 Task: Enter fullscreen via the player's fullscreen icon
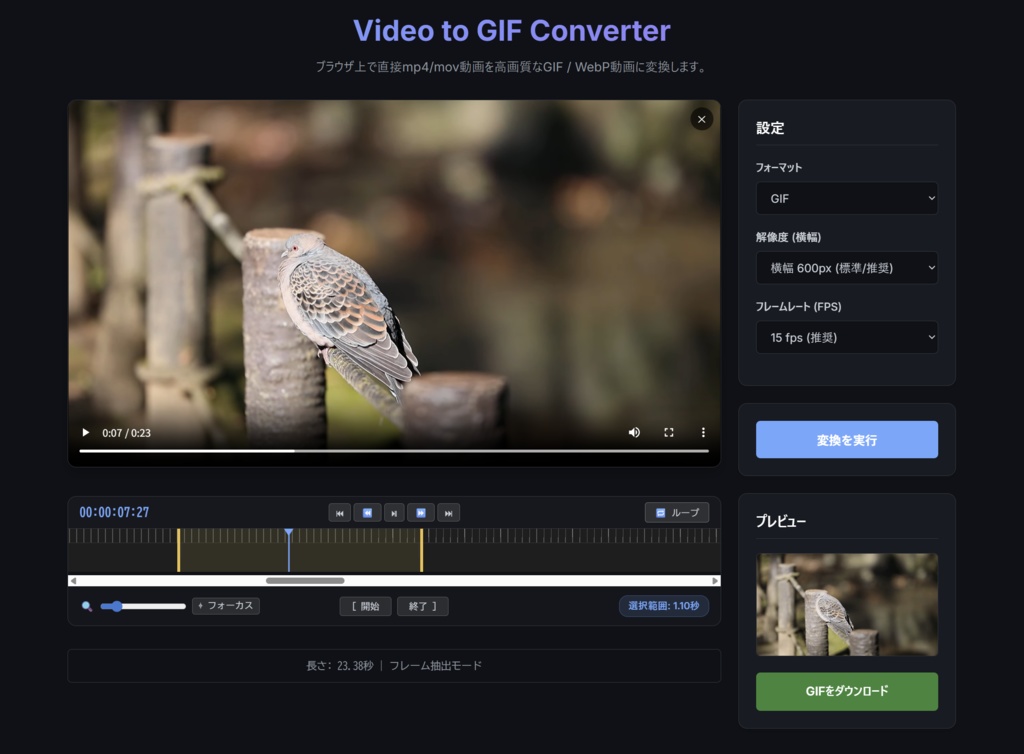pos(670,432)
